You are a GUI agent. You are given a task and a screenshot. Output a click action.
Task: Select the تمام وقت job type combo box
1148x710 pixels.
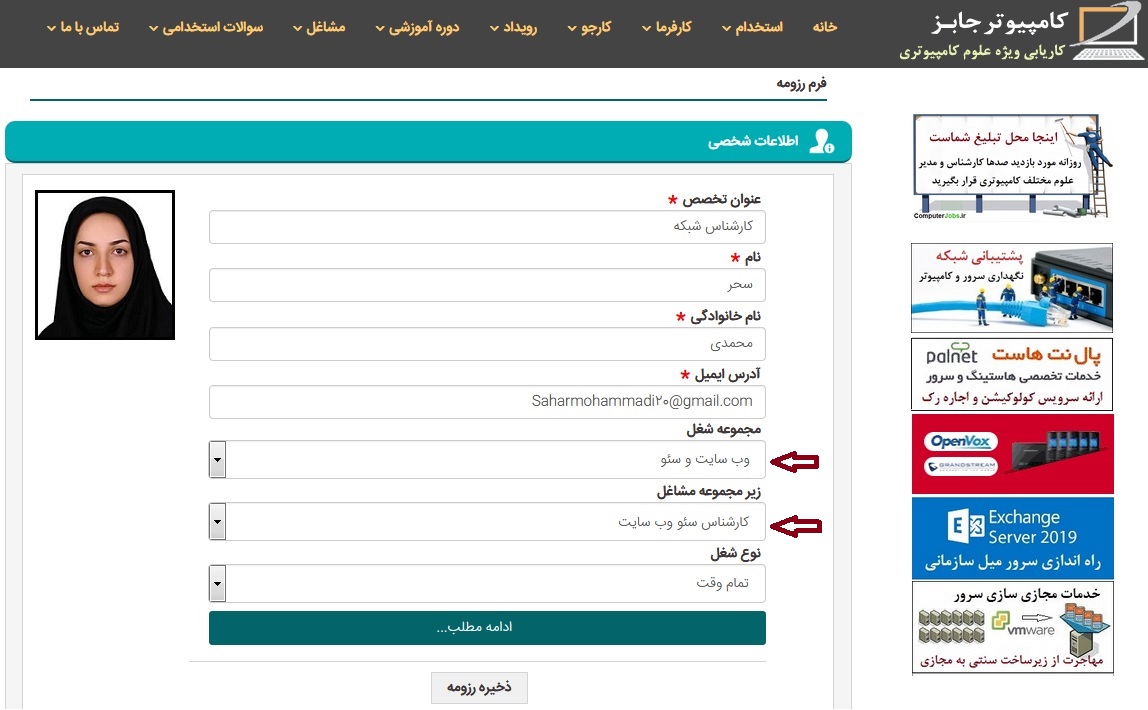point(487,583)
